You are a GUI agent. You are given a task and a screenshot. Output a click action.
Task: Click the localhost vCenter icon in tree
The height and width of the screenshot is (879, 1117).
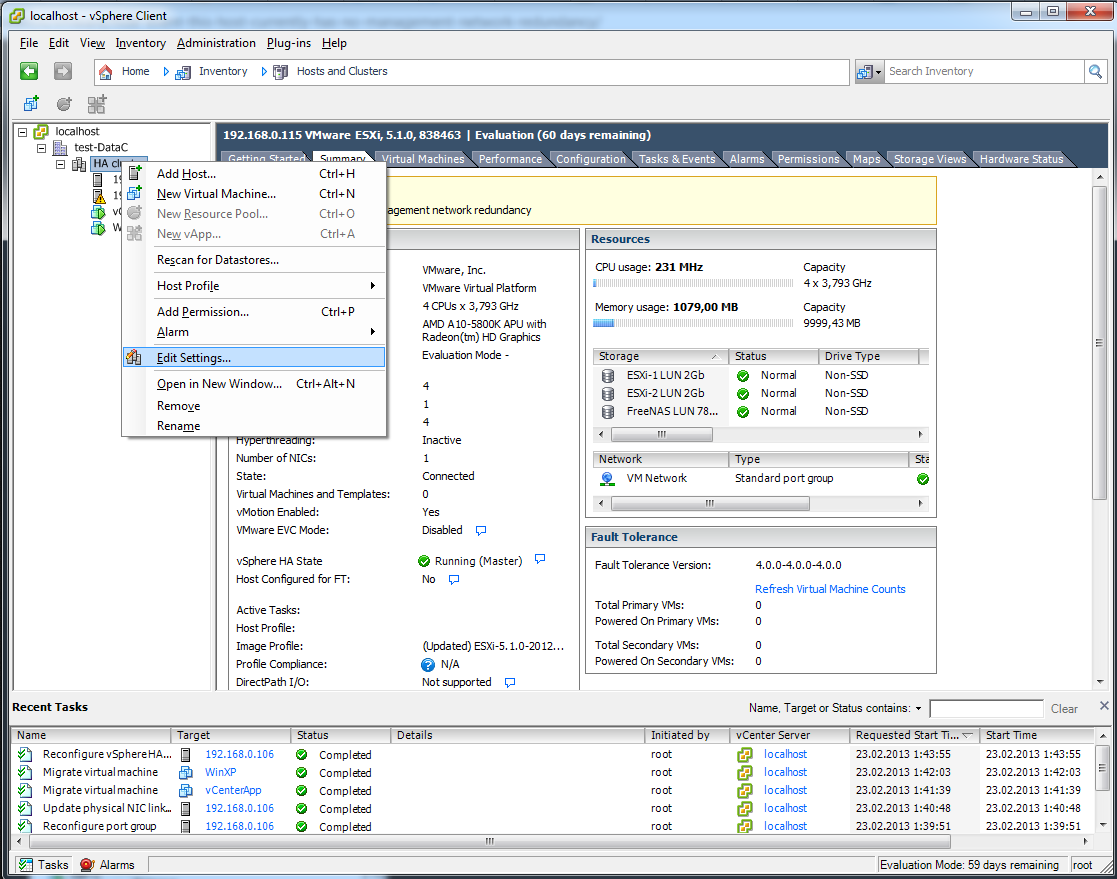[x=41, y=132]
